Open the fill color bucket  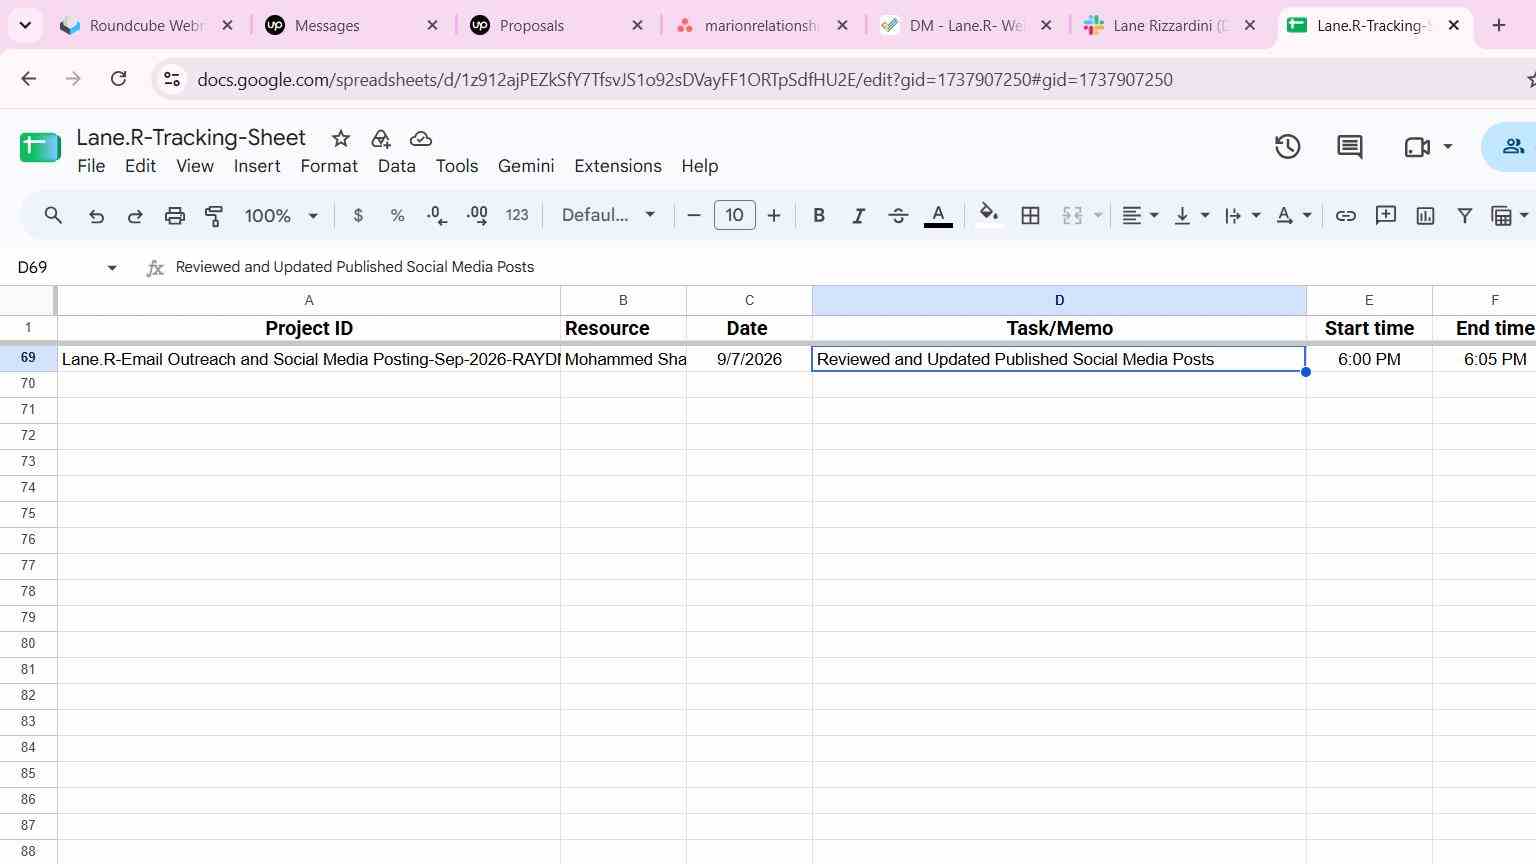point(989,216)
